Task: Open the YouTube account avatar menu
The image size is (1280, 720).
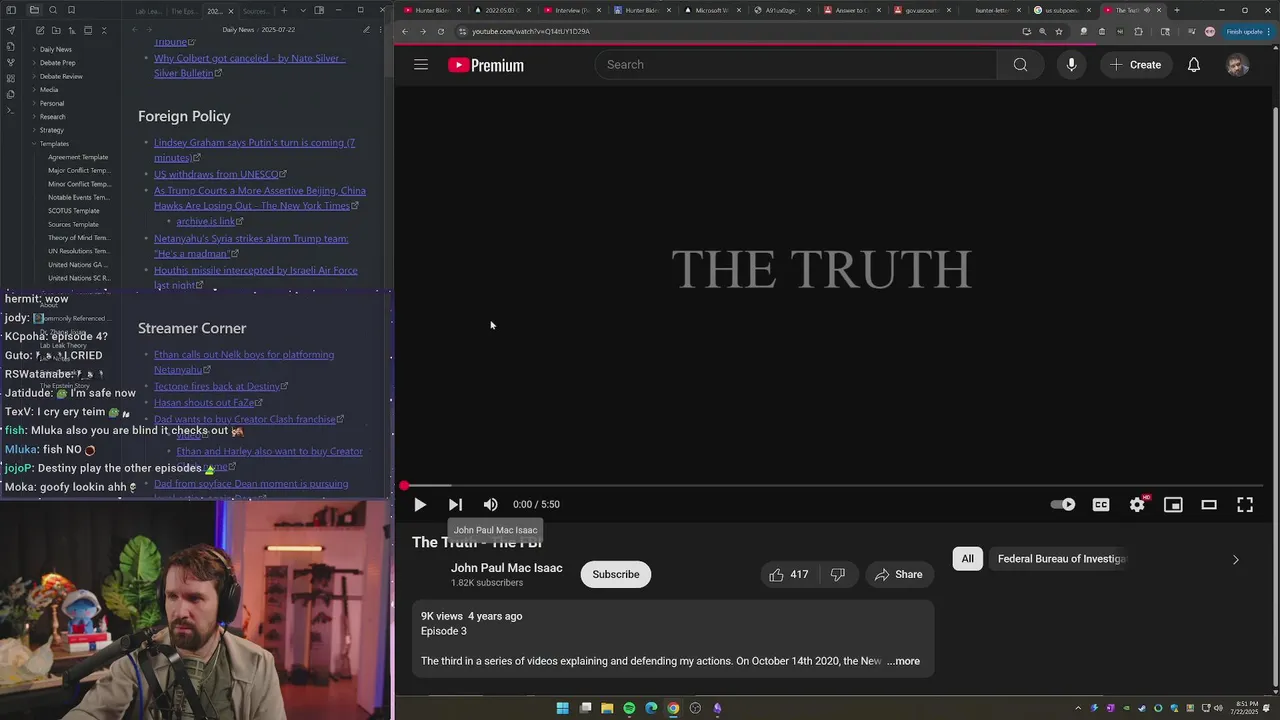Action: (x=1238, y=65)
